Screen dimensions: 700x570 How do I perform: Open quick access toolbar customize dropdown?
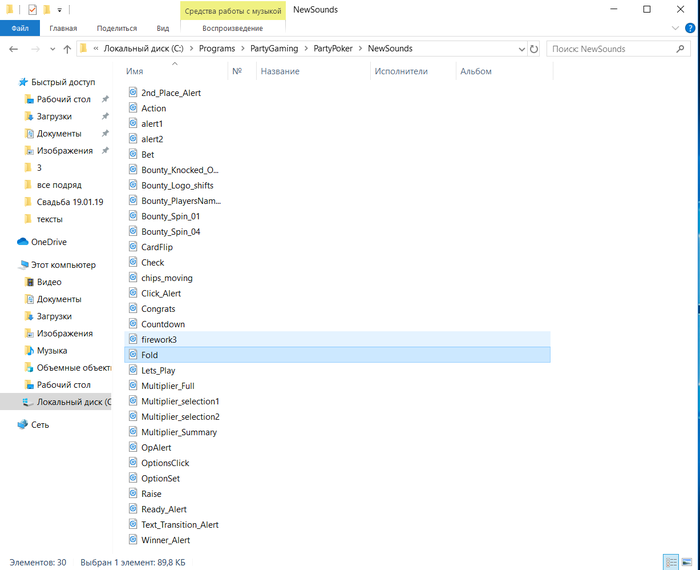coord(59,10)
